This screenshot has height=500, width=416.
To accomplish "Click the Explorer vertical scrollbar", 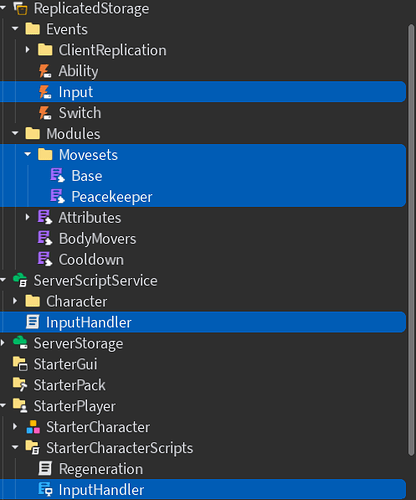I will tap(411, 239).
